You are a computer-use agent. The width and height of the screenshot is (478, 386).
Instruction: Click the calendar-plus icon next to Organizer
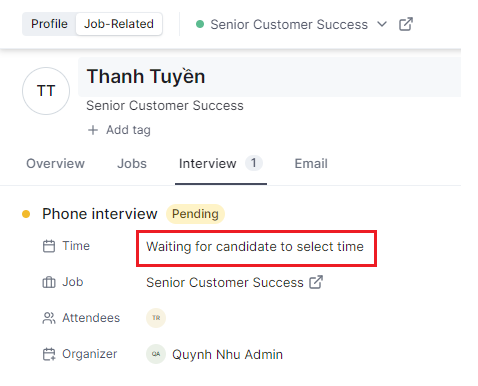pos(49,354)
